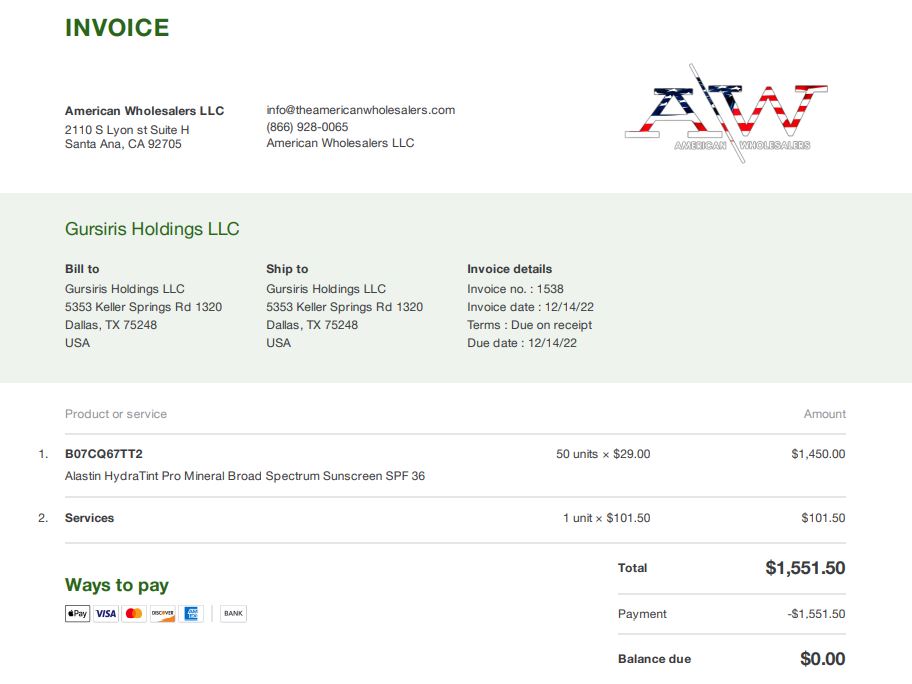The height and width of the screenshot is (684, 912).
Task: Click the INVOICE heading
Action: coord(117,28)
